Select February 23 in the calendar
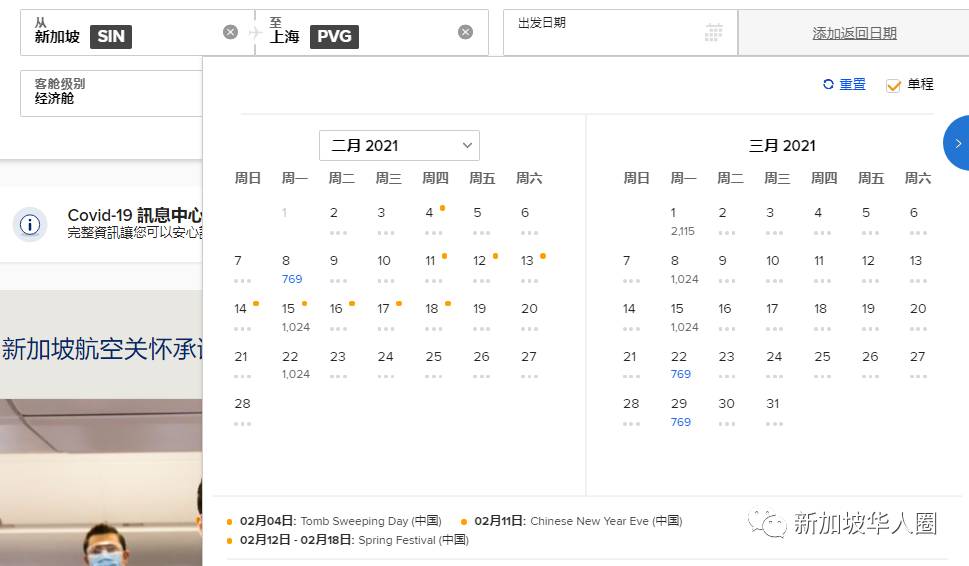 click(337, 364)
